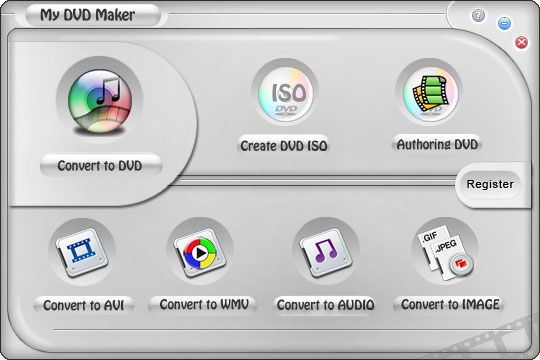This screenshot has height=360, width=540.
Task: Select the Convert to AVI film icon
Action: point(82,253)
